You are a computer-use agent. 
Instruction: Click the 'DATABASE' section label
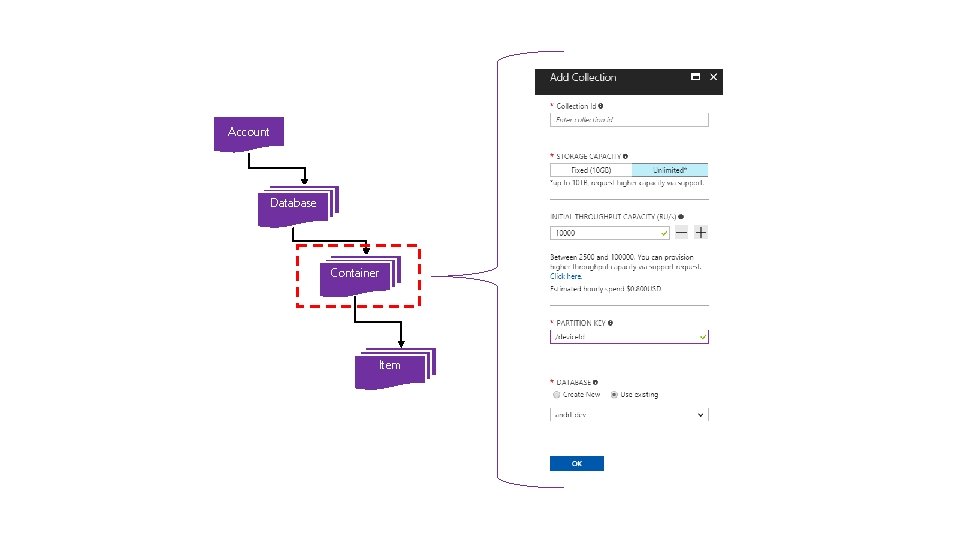[574, 382]
